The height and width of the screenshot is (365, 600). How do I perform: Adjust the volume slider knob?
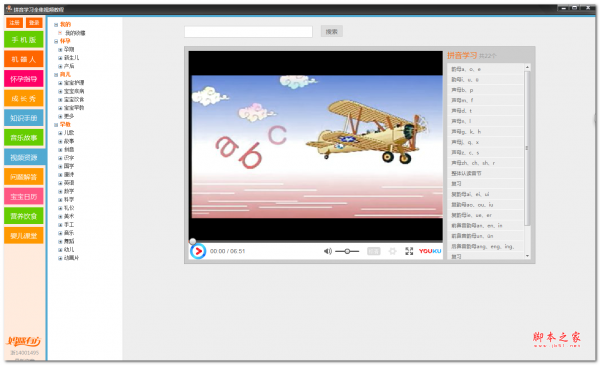pyautogui.click(x=347, y=251)
